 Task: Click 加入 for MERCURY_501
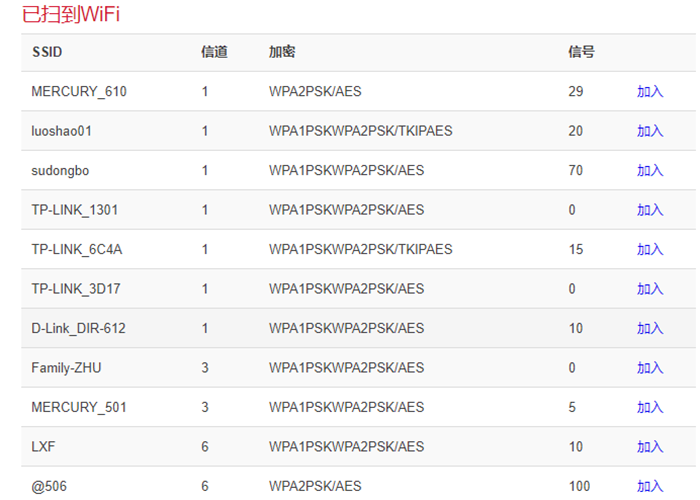(650, 407)
